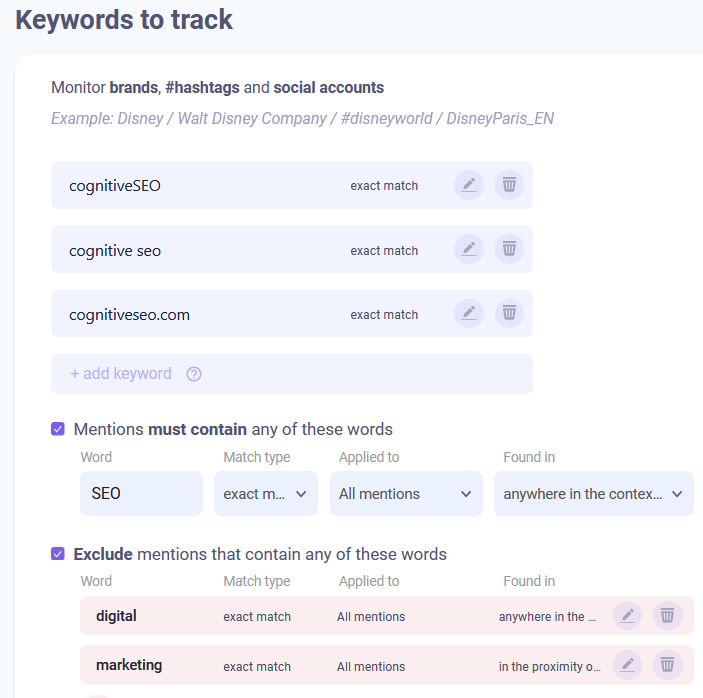Viewport: 703px width, 698px height.
Task: Delete the cognitiveseo.com keyword
Action: 509,313
